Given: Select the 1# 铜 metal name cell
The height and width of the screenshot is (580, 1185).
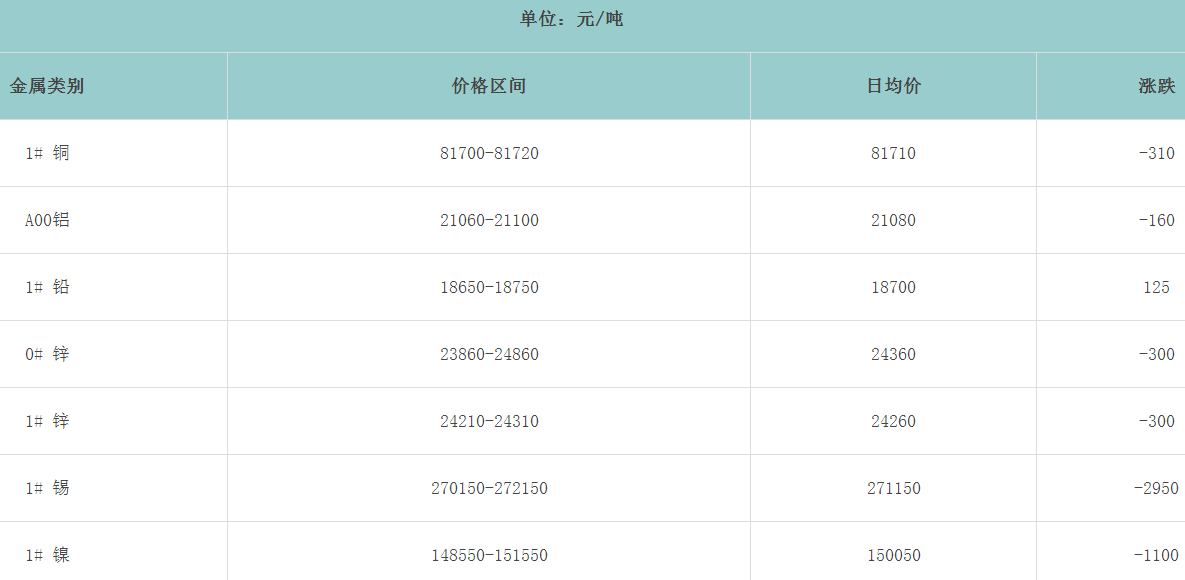Looking at the screenshot, I should coord(47,153).
